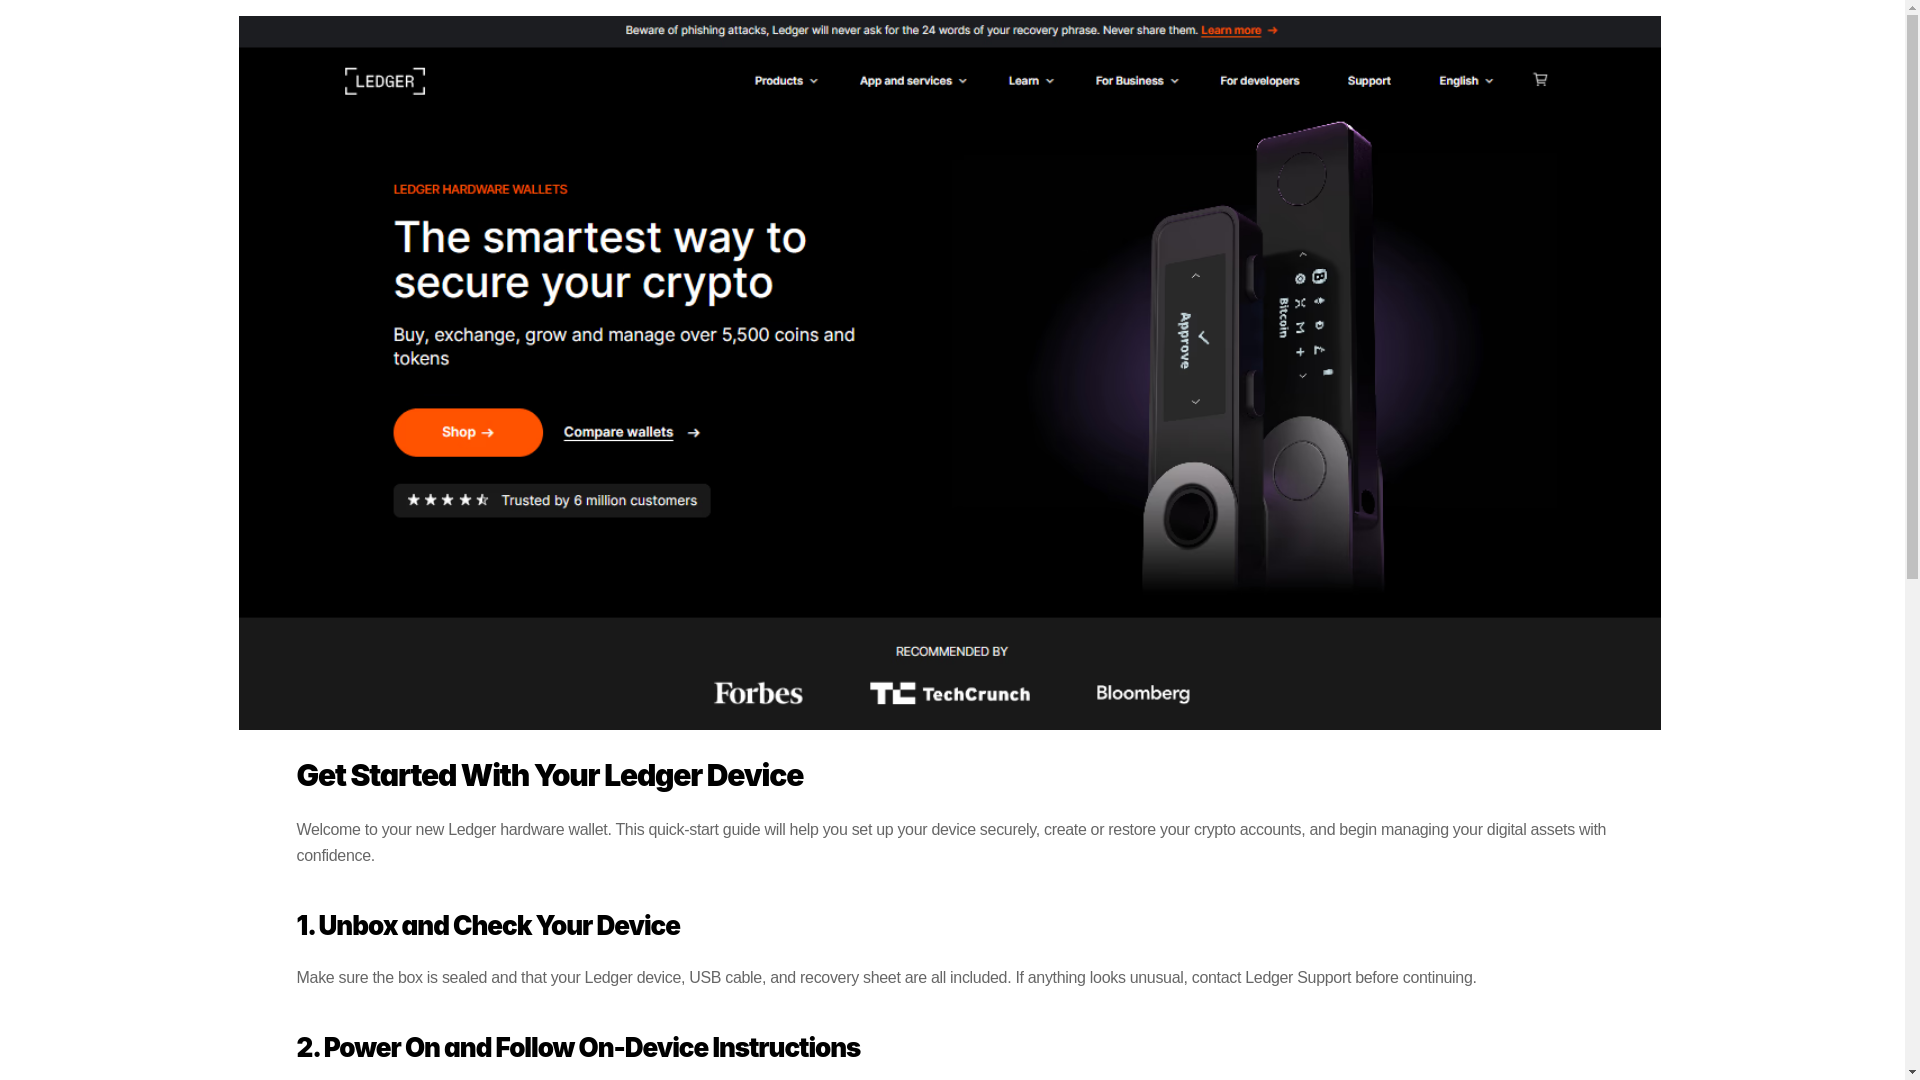Open the Learn dropdown menu
Image resolution: width=1920 pixels, height=1080 pixels.
pos(1030,81)
